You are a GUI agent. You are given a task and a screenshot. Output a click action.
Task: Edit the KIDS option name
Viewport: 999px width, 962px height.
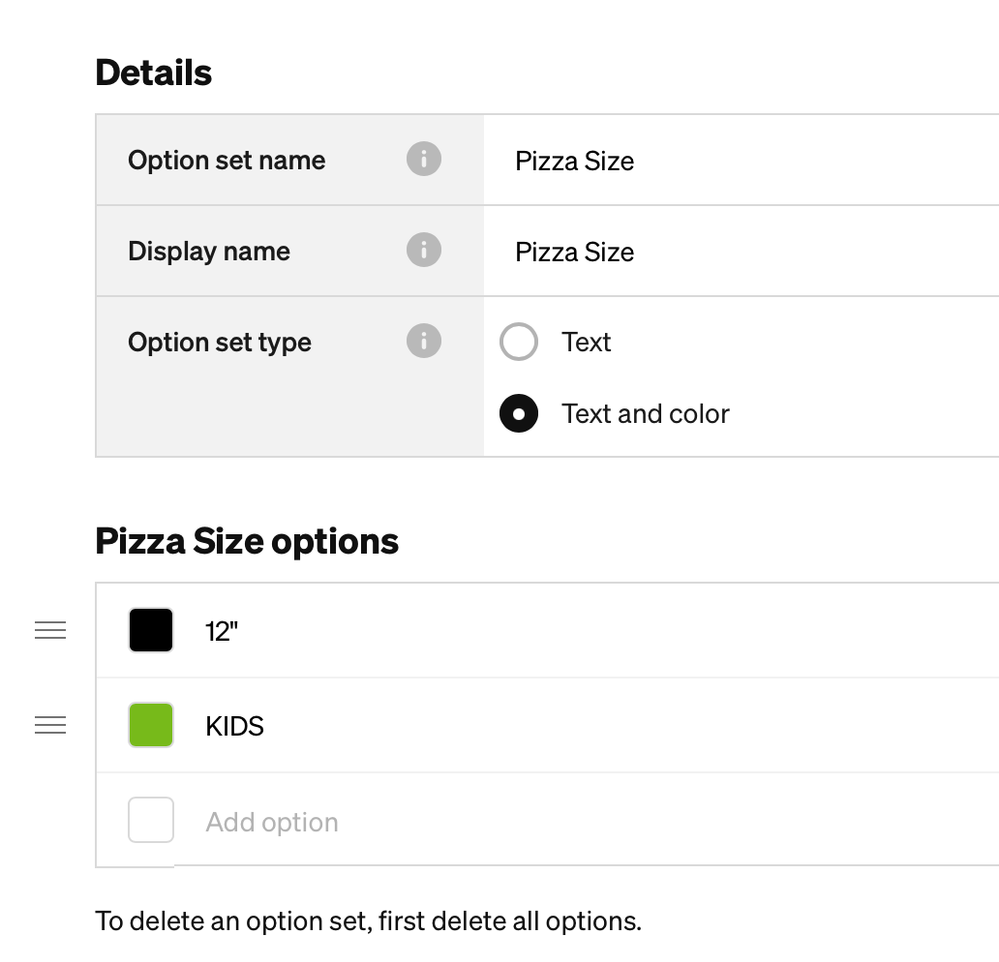pyautogui.click(x=599, y=726)
